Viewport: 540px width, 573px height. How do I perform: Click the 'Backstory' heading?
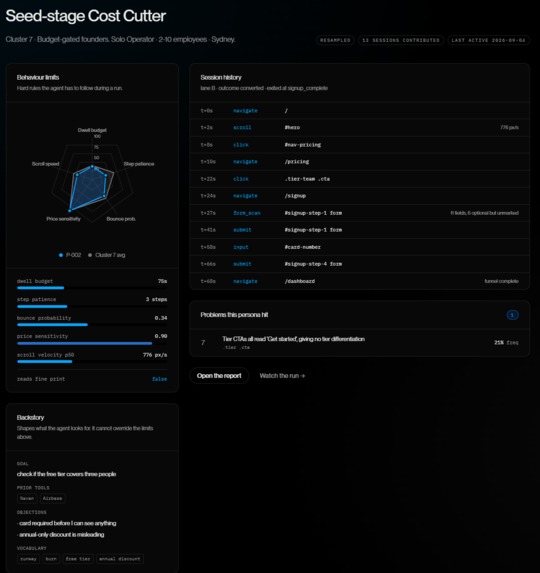[x=30, y=417]
